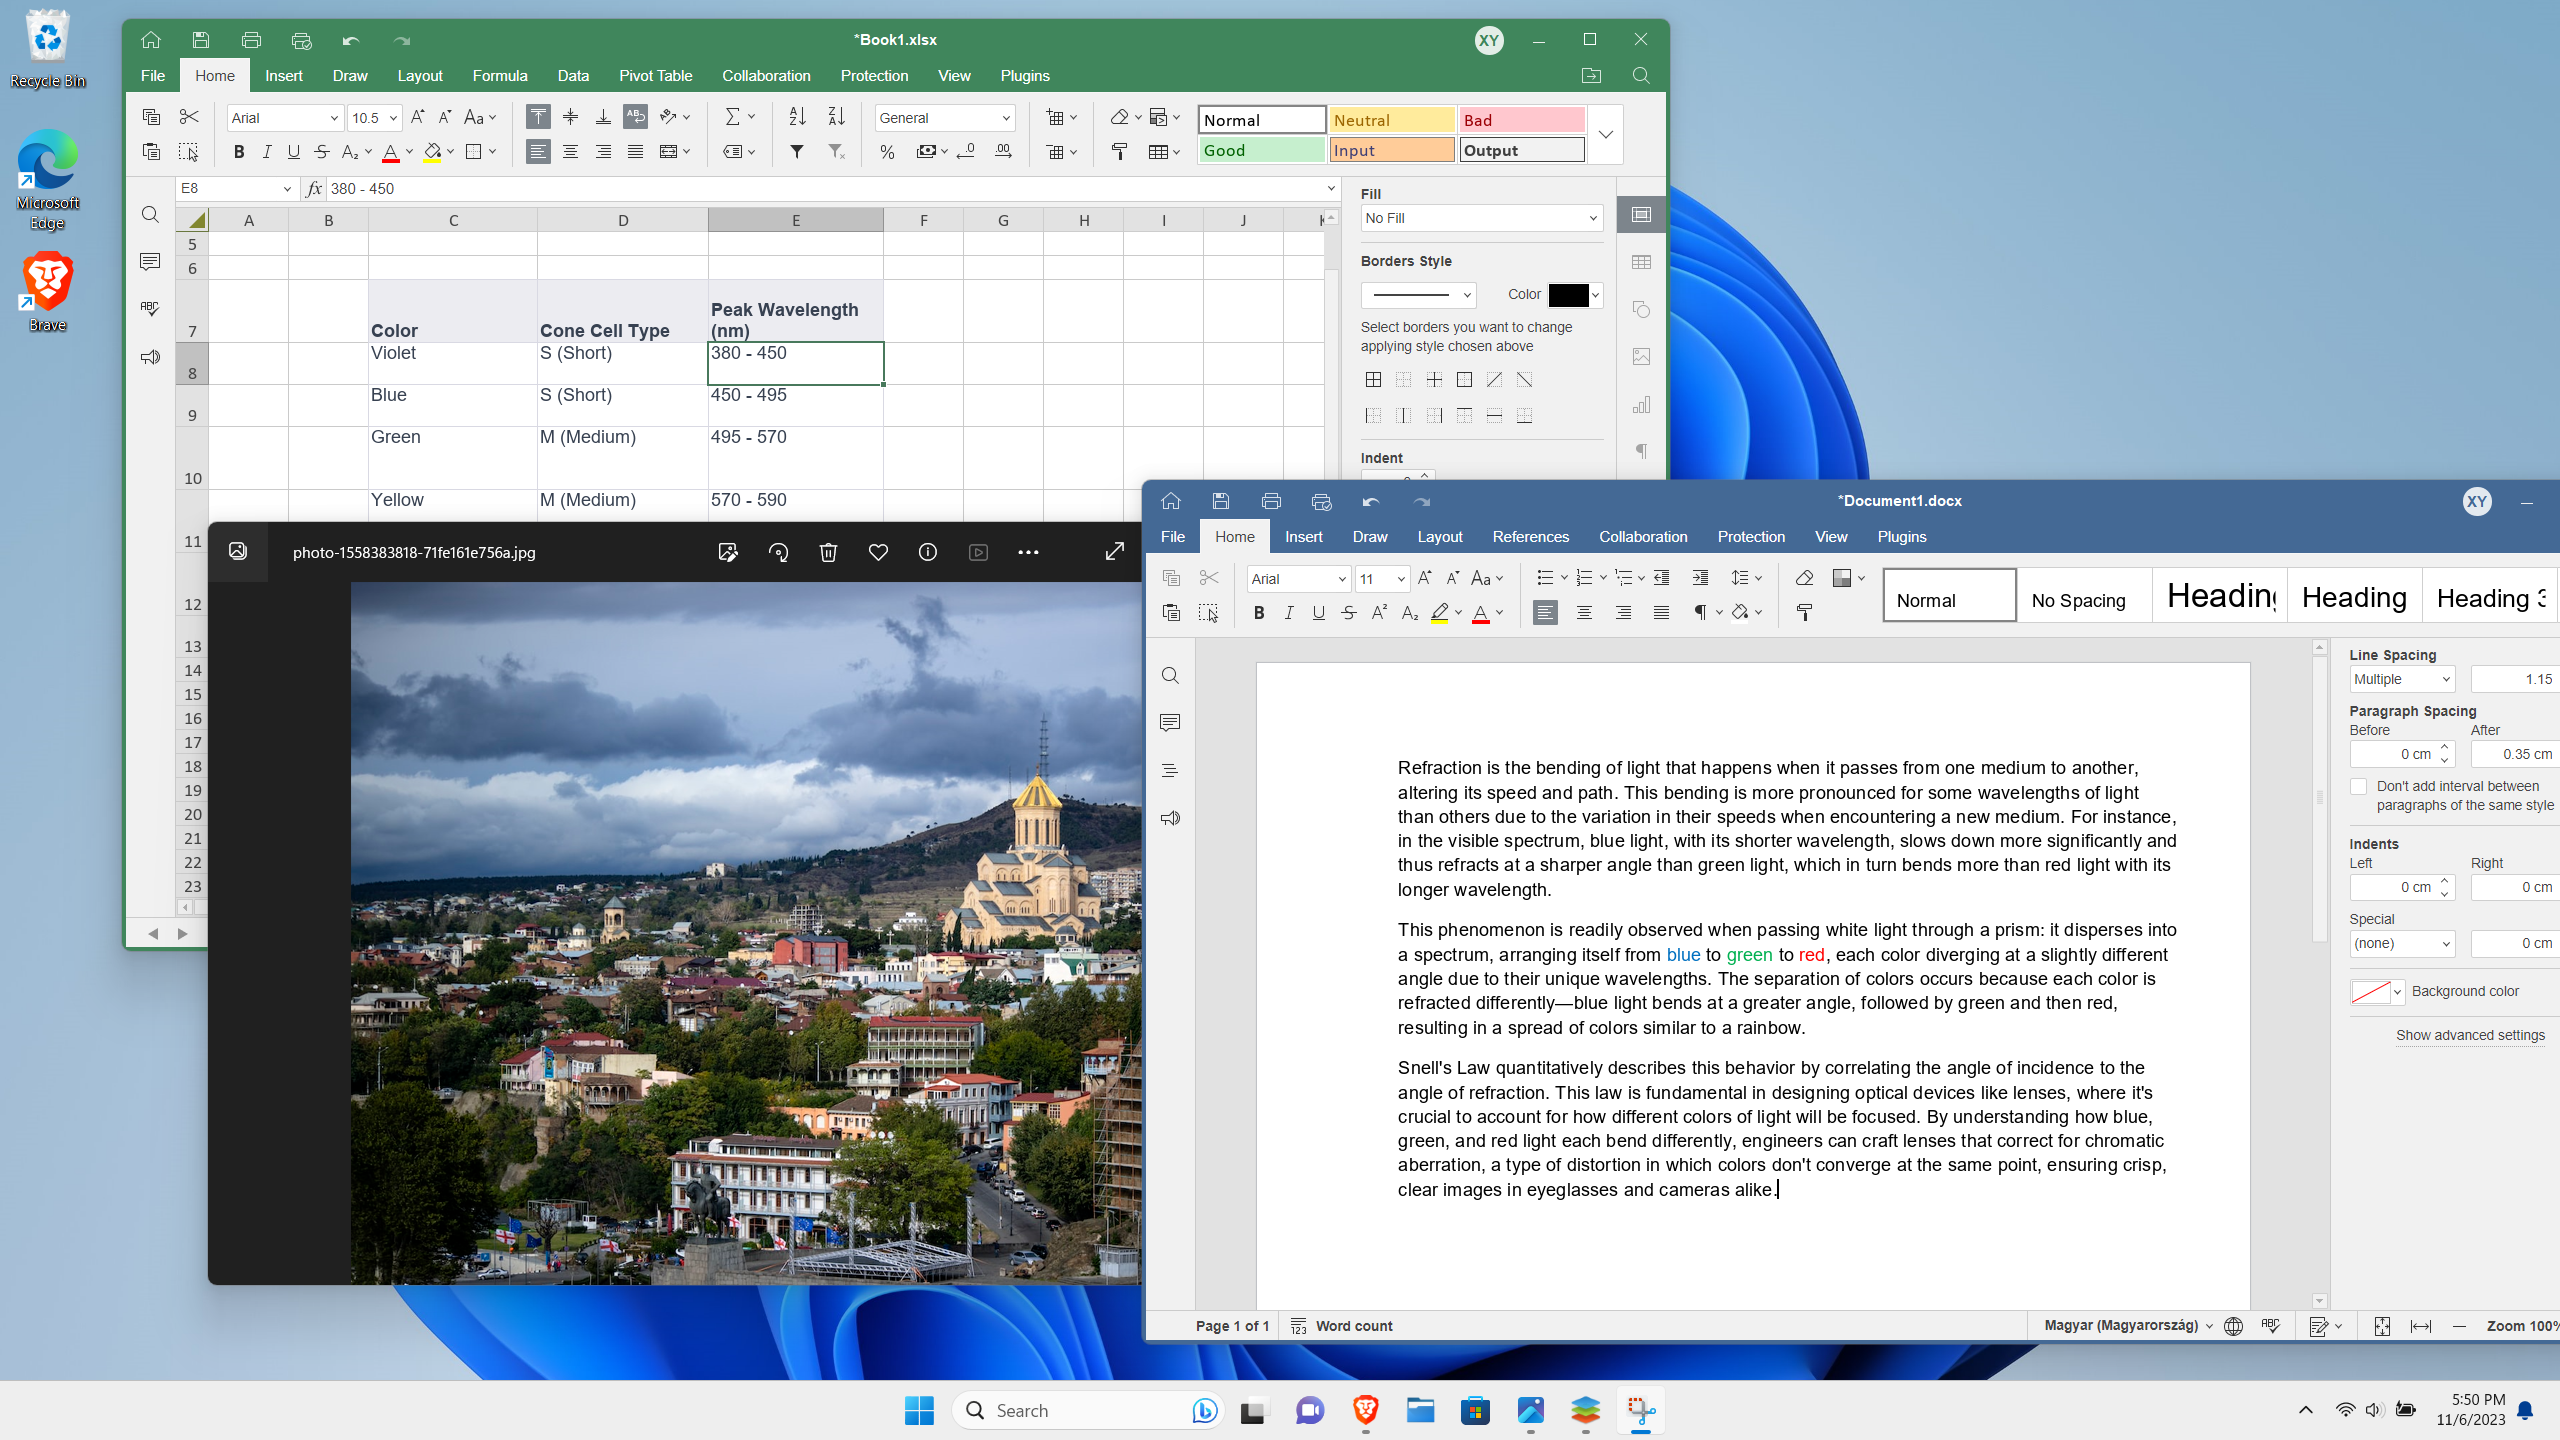Click document font color red A button
The image size is (2560, 1440).
coord(1481,613)
